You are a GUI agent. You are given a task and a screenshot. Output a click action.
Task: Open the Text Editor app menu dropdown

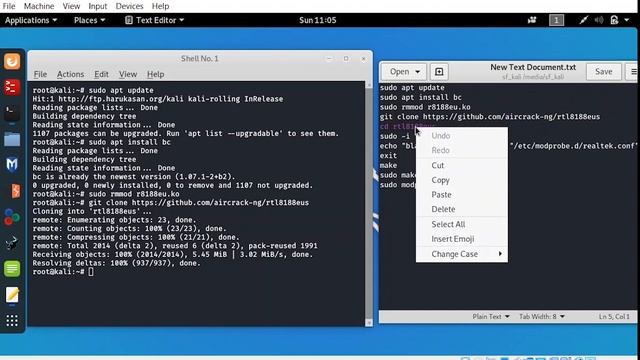(154, 20)
